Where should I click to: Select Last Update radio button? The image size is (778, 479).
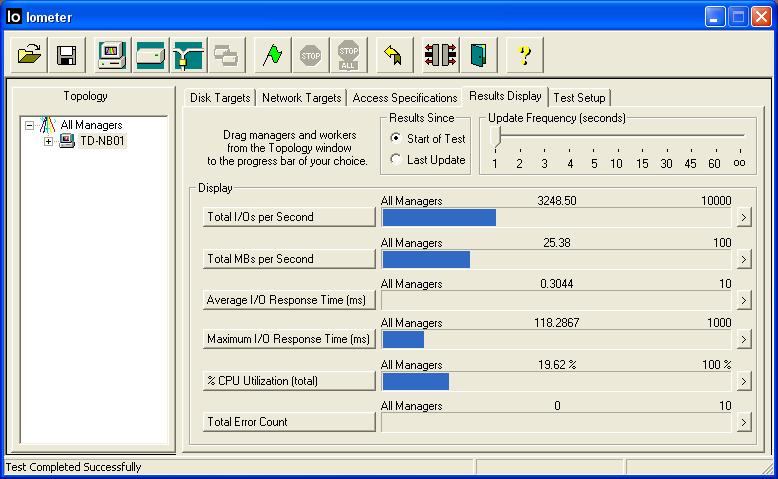[395, 159]
